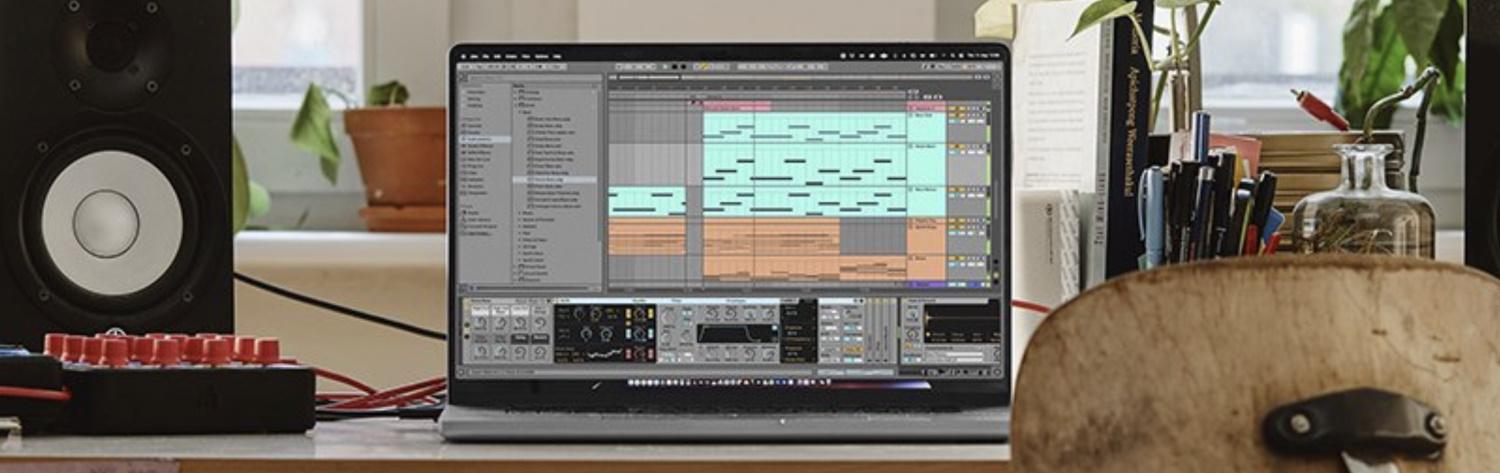Image resolution: width=1500 pixels, height=473 pixels.
Task: Click the waveform display in the rightmost device
Action: click(960, 322)
